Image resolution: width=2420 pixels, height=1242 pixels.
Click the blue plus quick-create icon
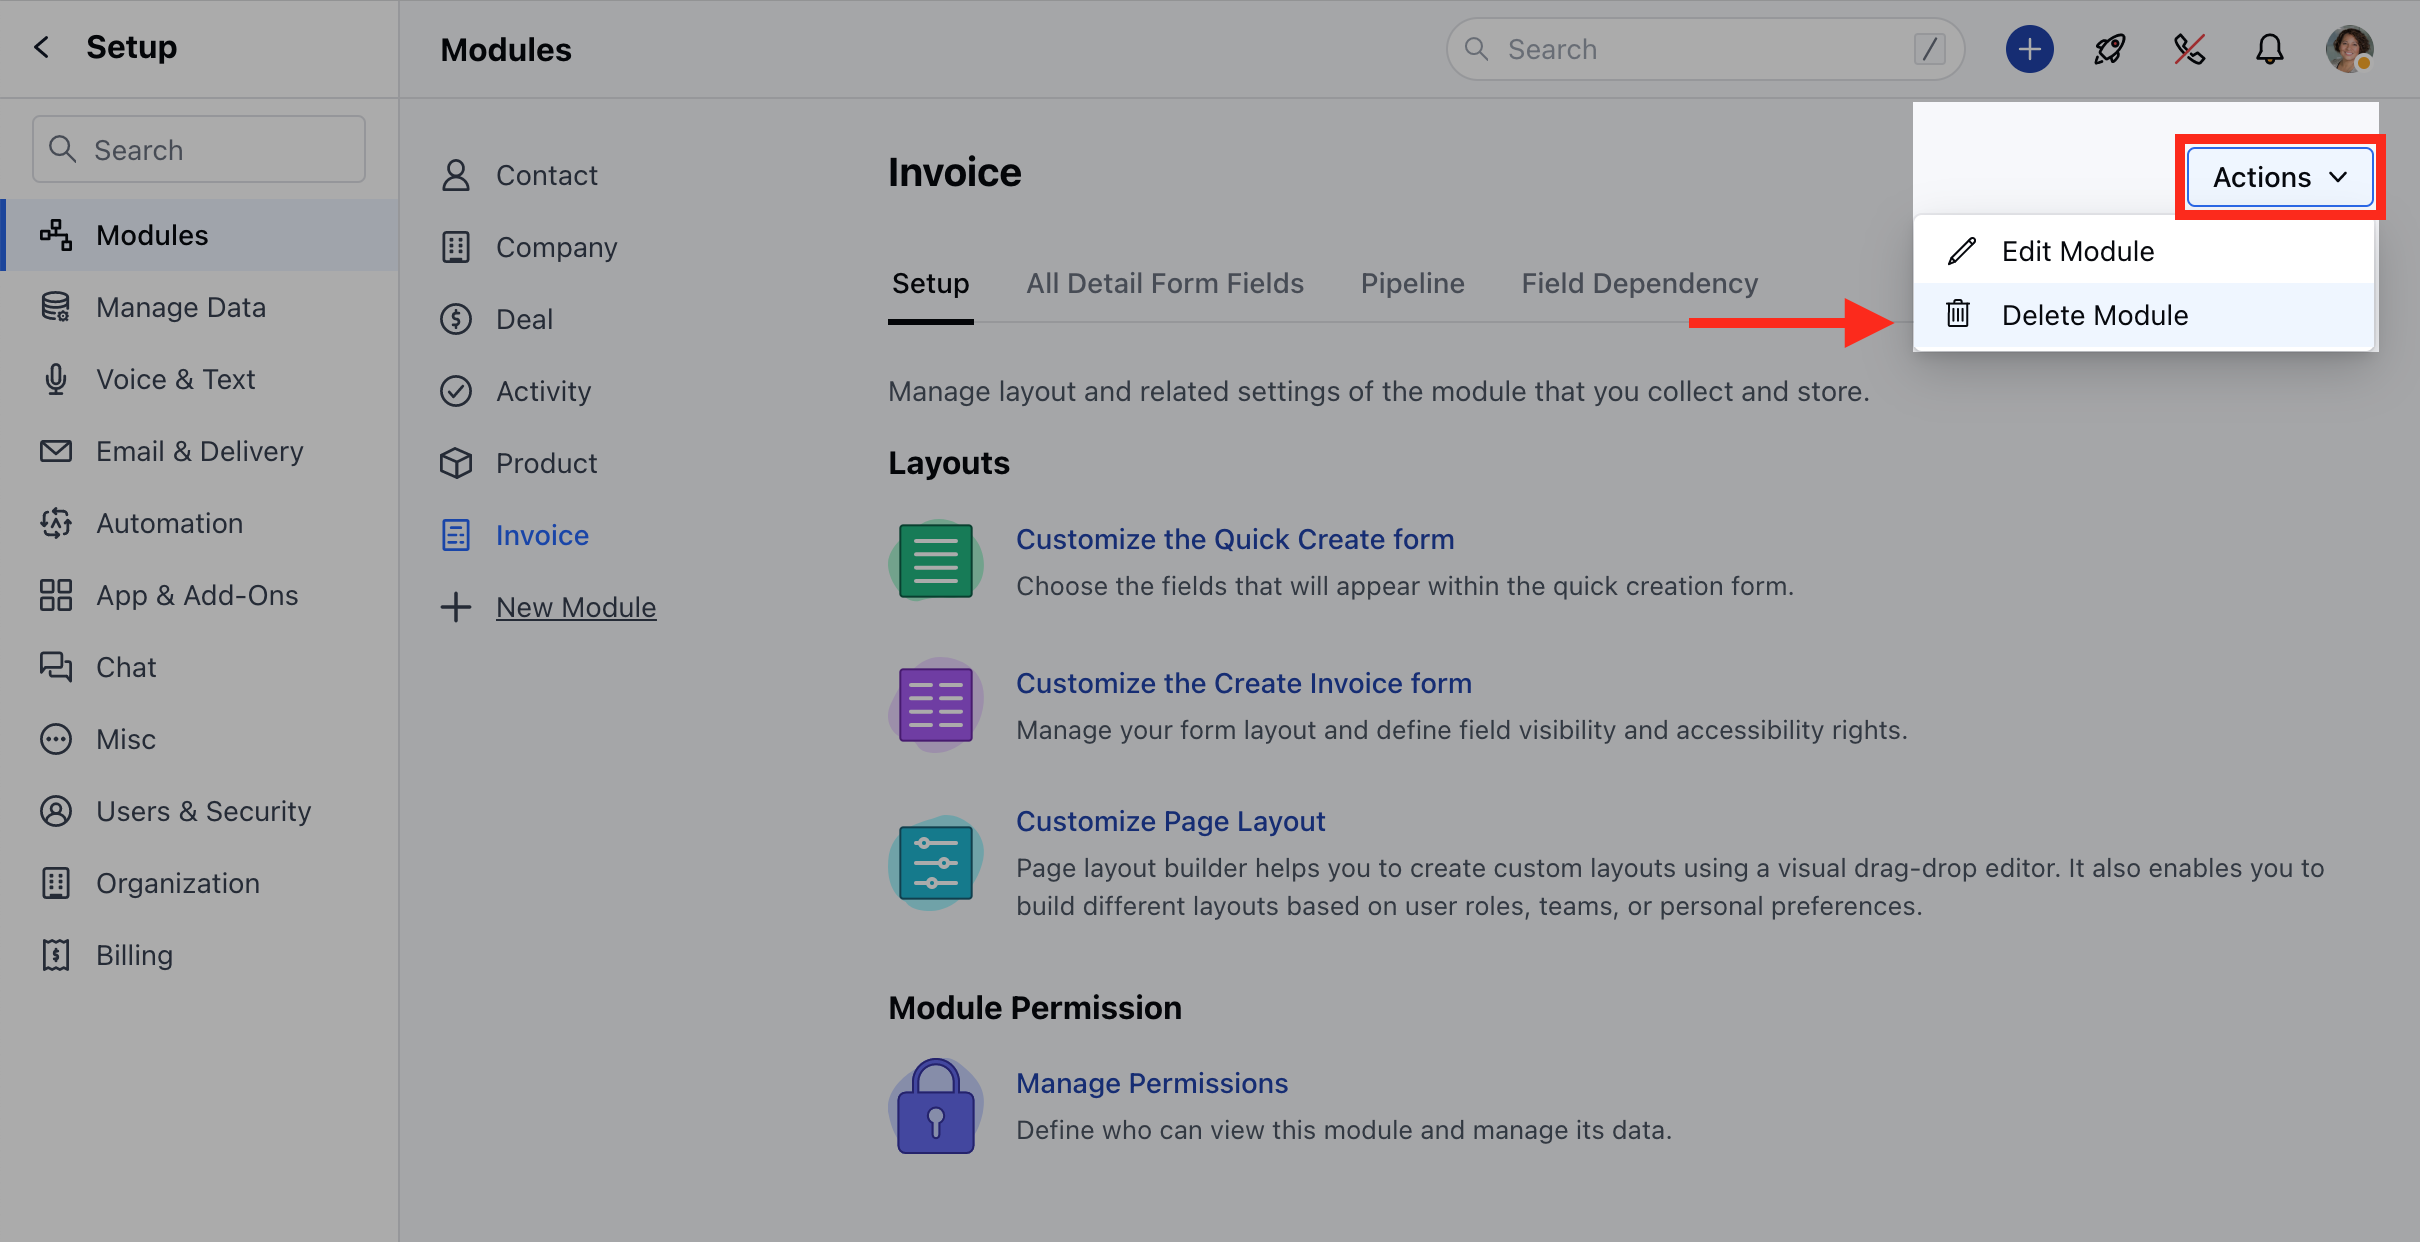[2029, 49]
